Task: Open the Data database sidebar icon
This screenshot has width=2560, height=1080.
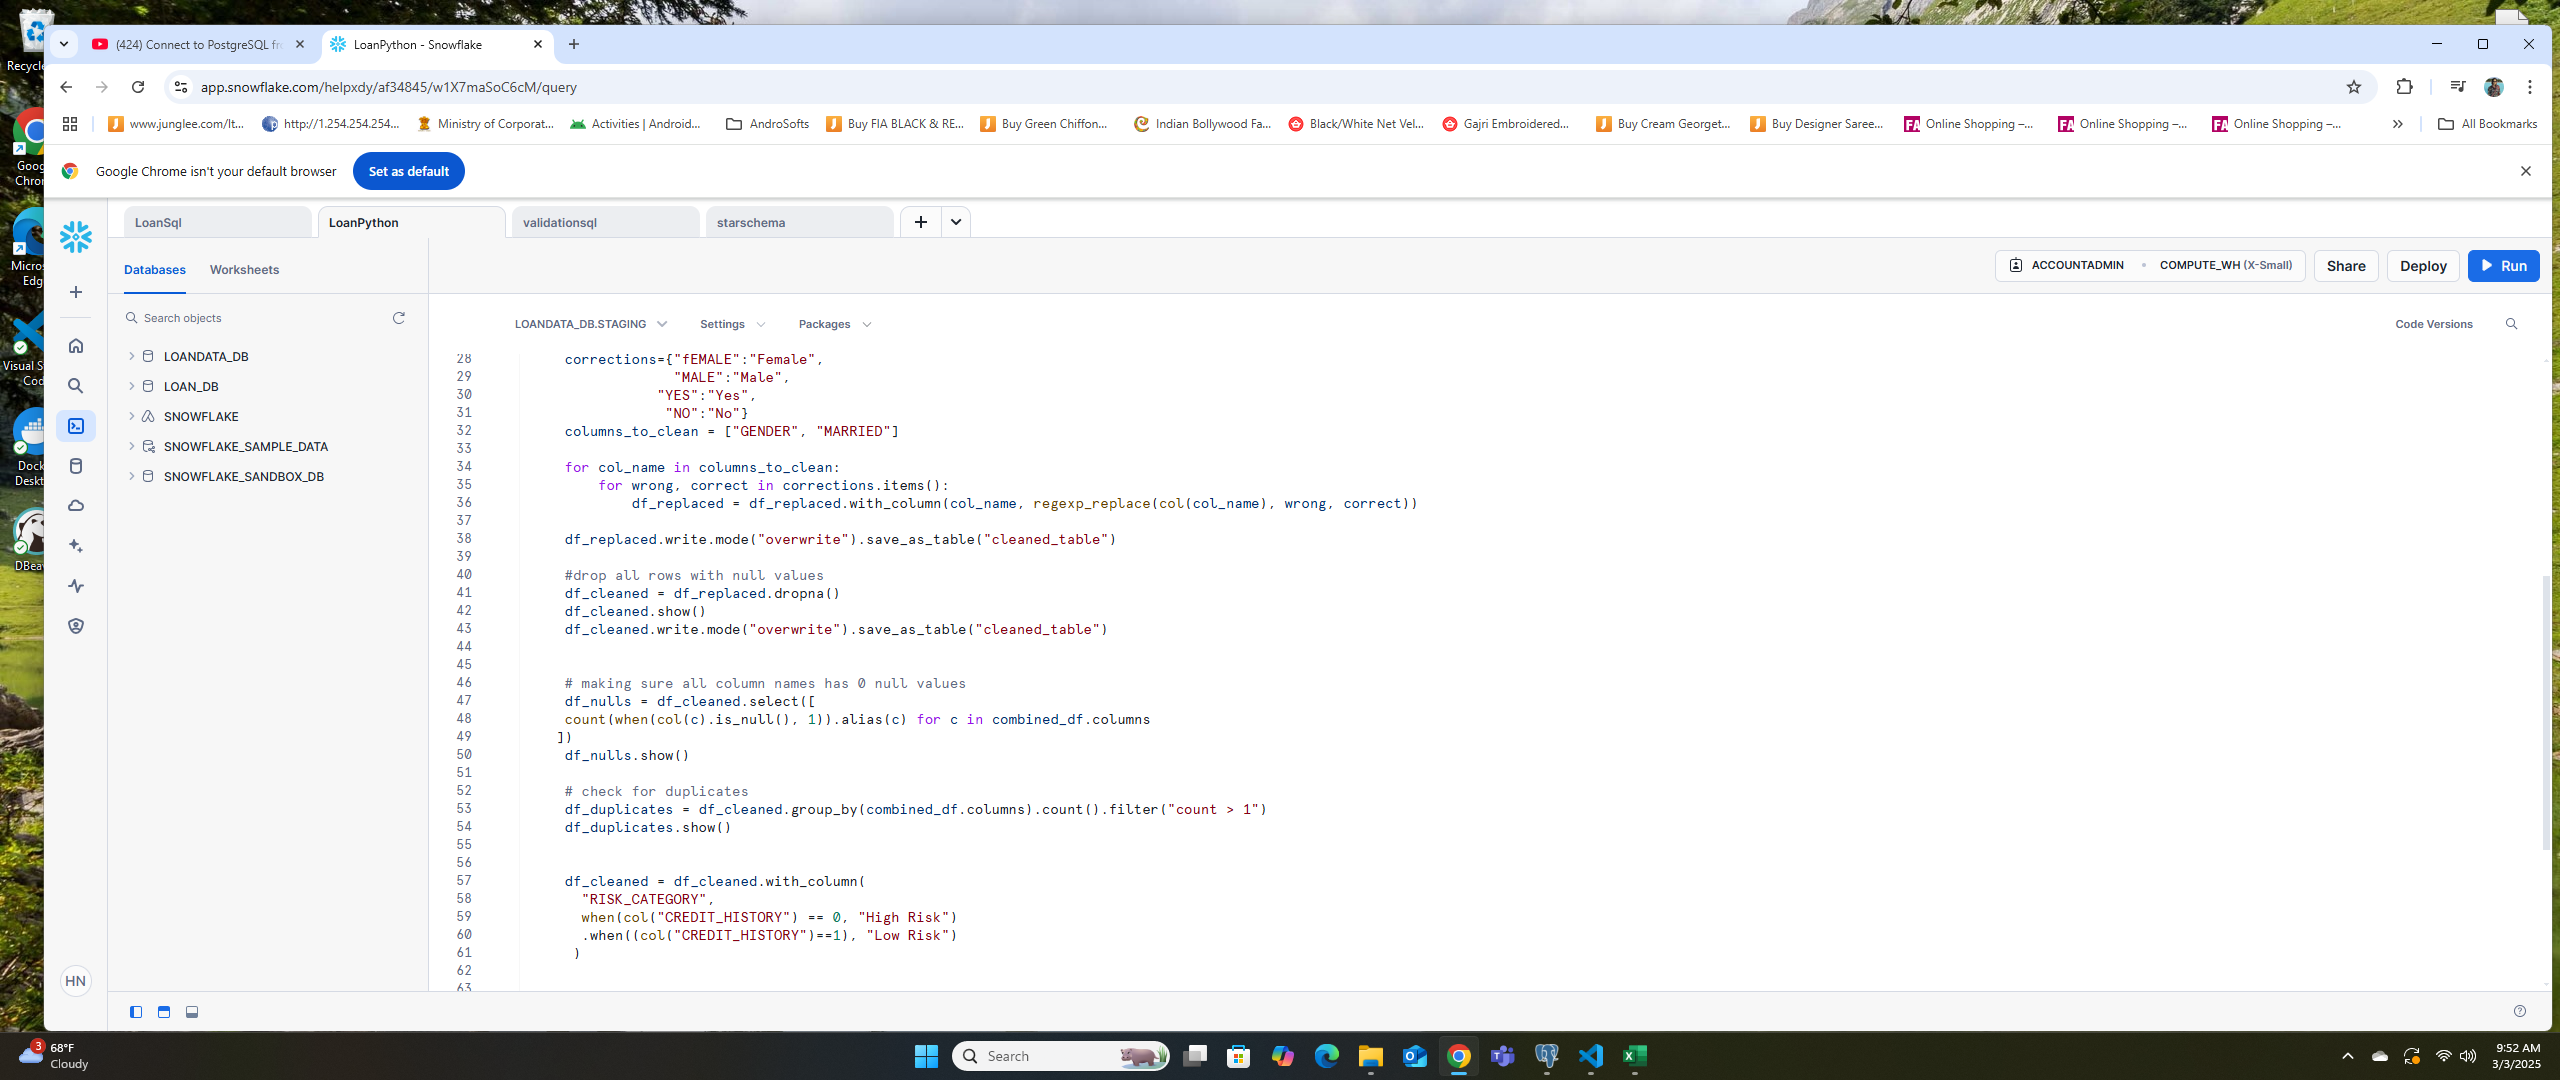Action: pos(76,466)
